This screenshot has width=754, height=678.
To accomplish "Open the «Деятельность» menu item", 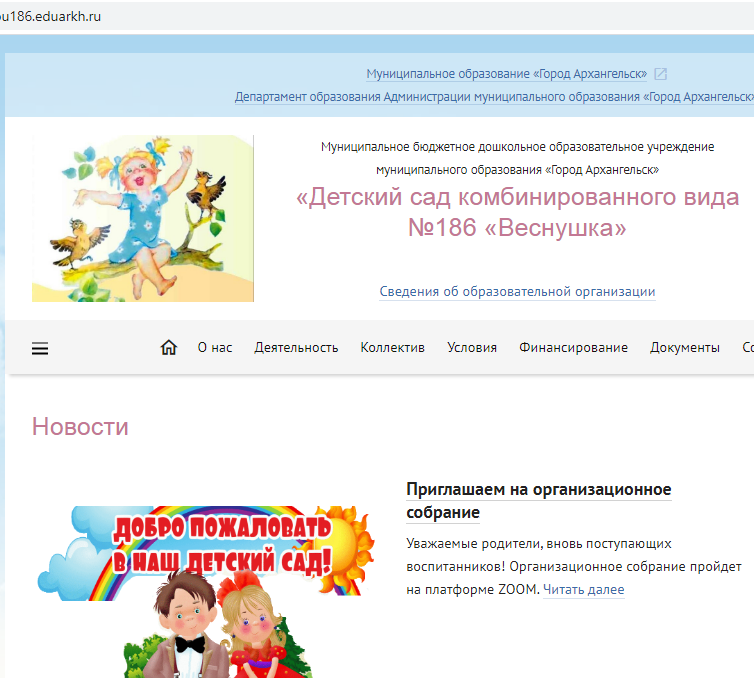I will (296, 348).
